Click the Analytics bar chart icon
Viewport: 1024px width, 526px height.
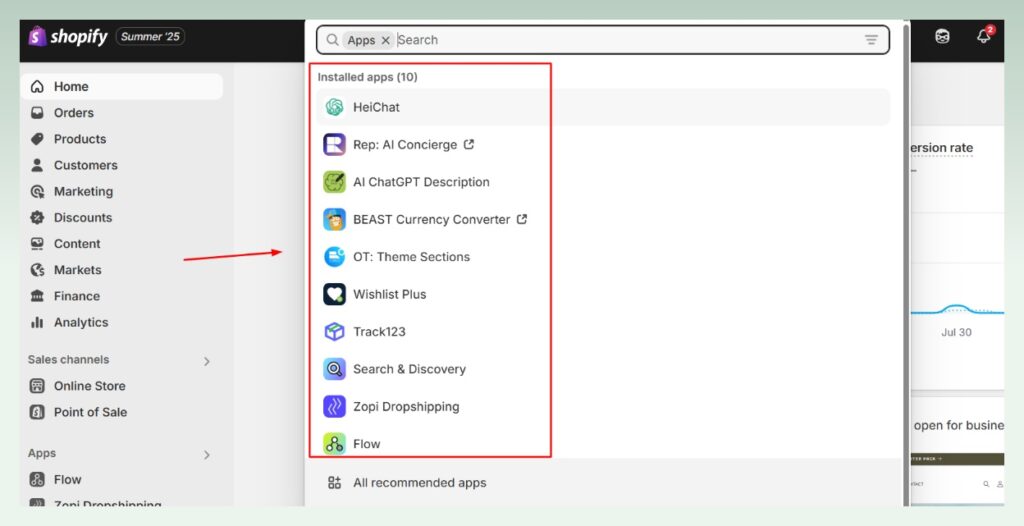pyautogui.click(x=37, y=322)
